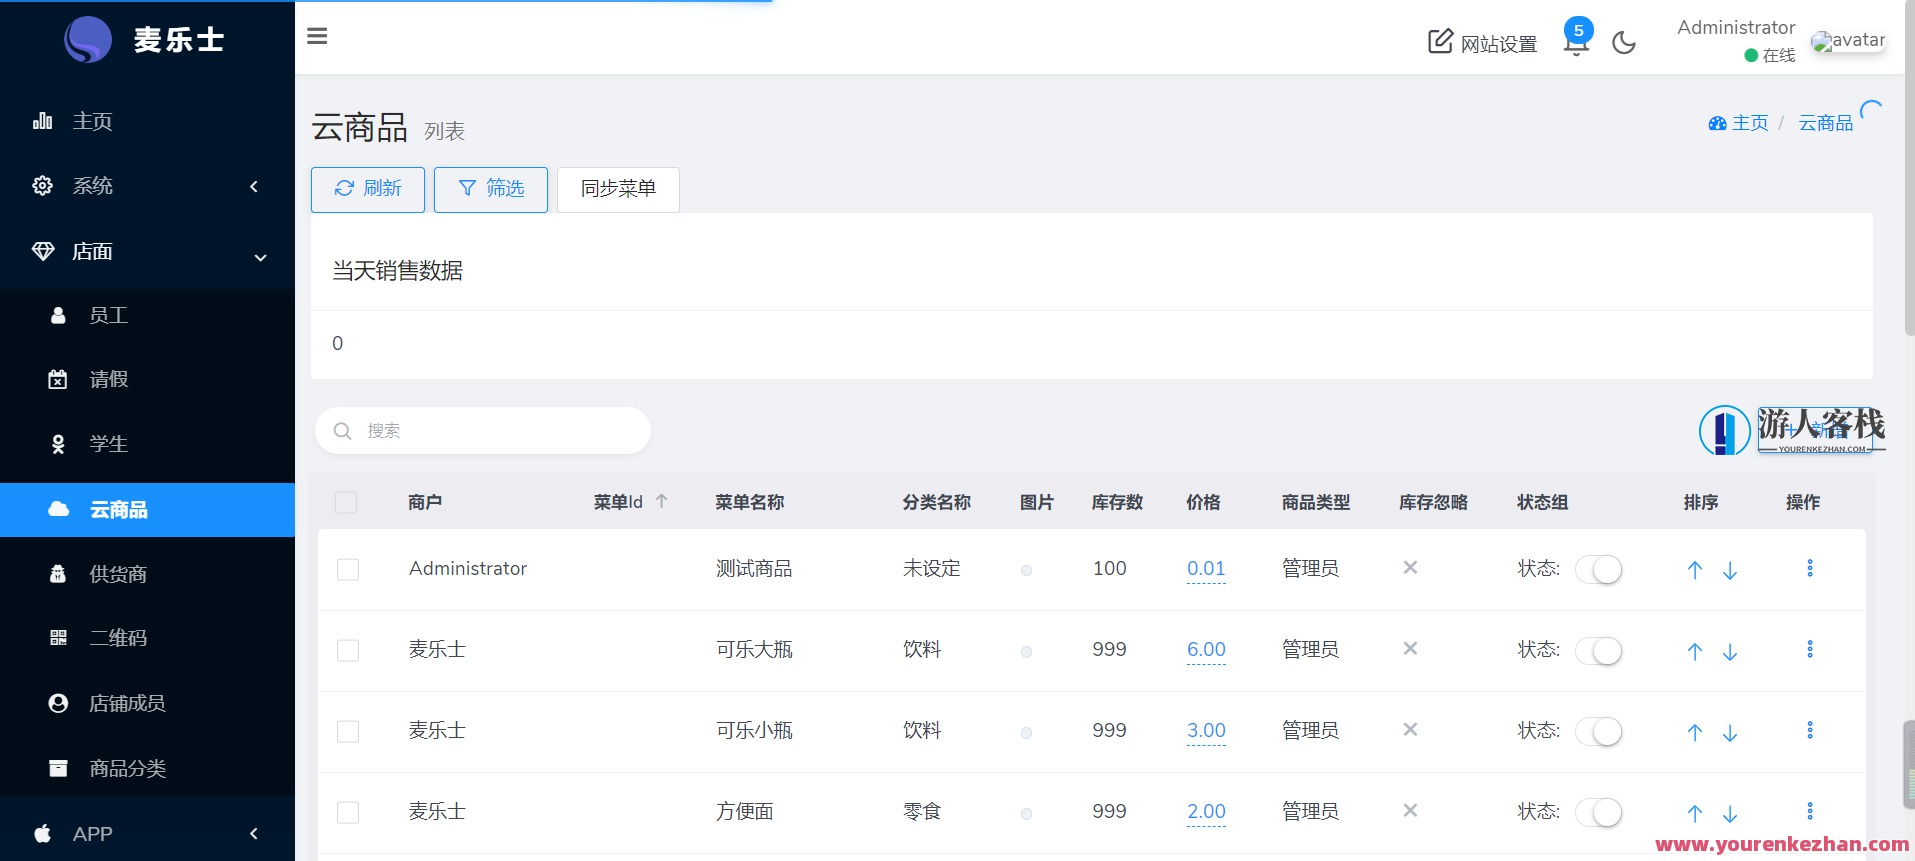Move 测试商品 up with arrow icon
Viewport: 1915px width, 861px height.
pyautogui.click(x=1695, y=570)
